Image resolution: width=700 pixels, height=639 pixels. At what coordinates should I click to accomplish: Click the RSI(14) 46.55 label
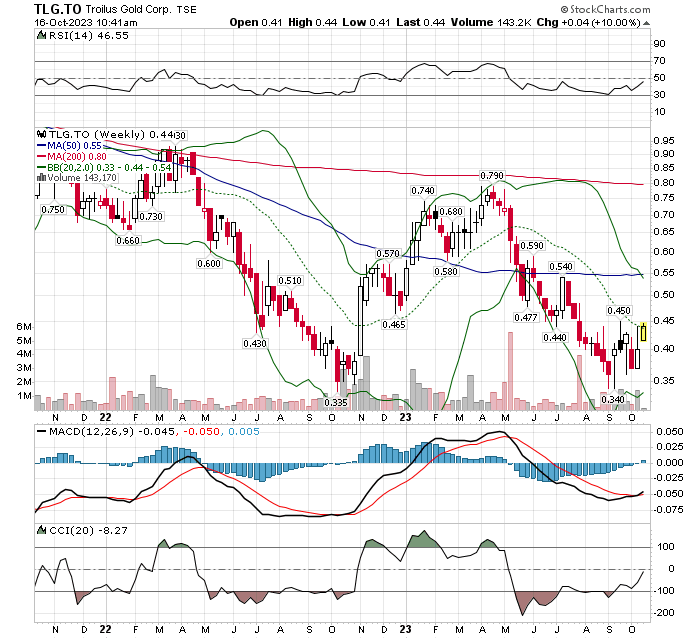88,35
